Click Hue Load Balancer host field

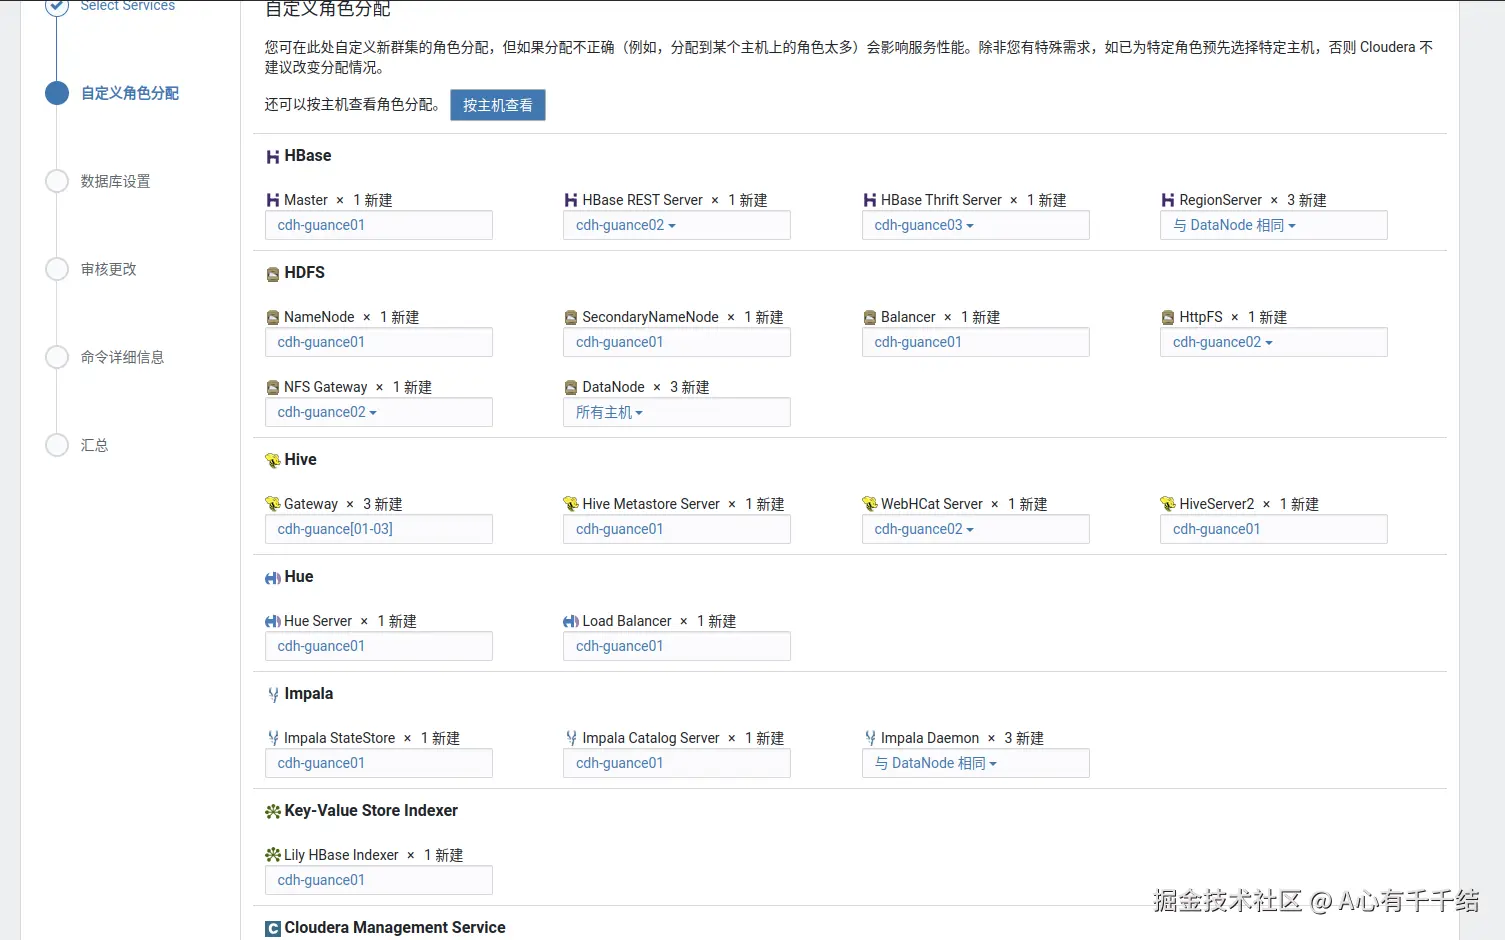(x=677, y=646)
